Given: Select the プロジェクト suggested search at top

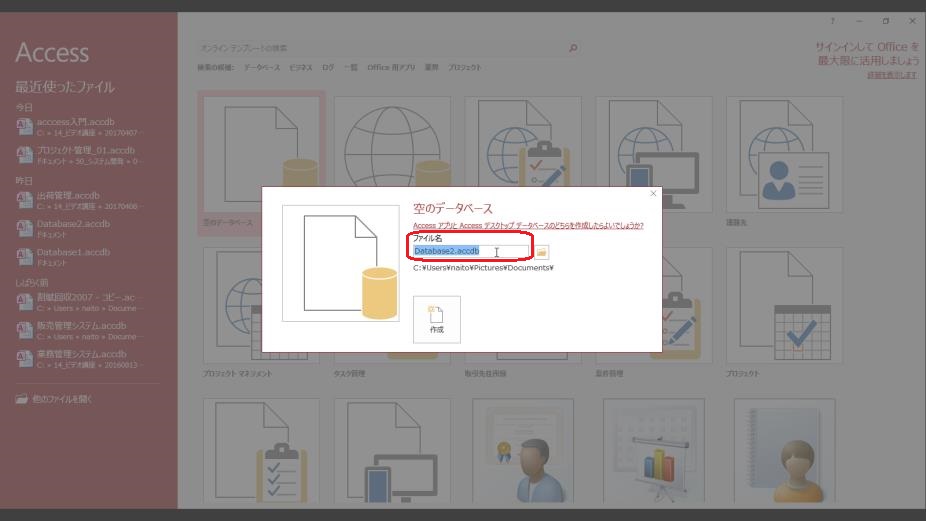Looking at the screenshot, I should point(464,67).
